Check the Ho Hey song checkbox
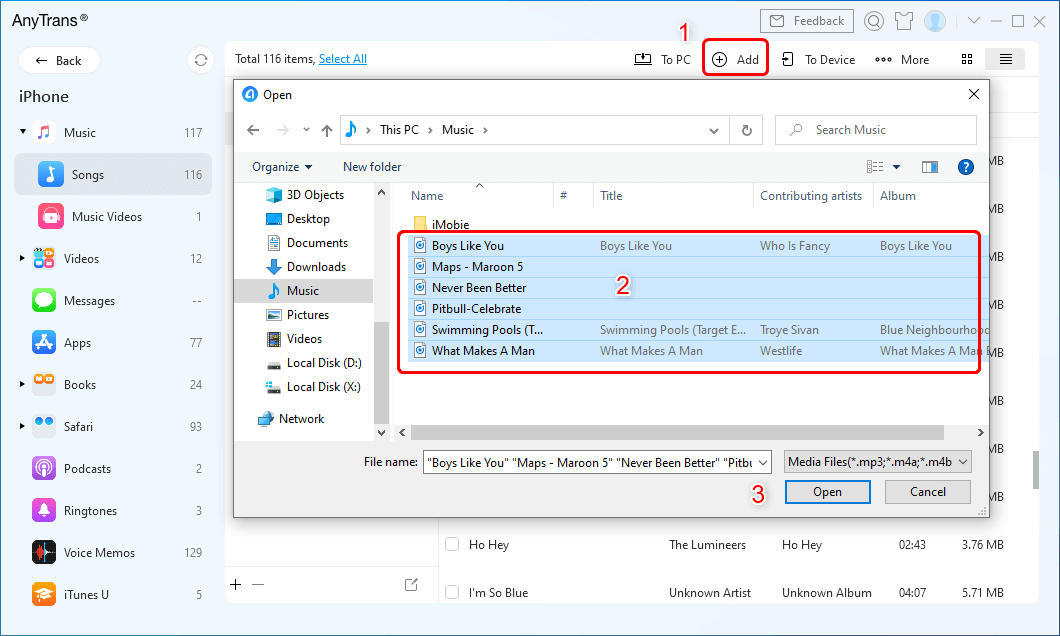This screenshot has height=636, width=1060. tap(452, 545)
